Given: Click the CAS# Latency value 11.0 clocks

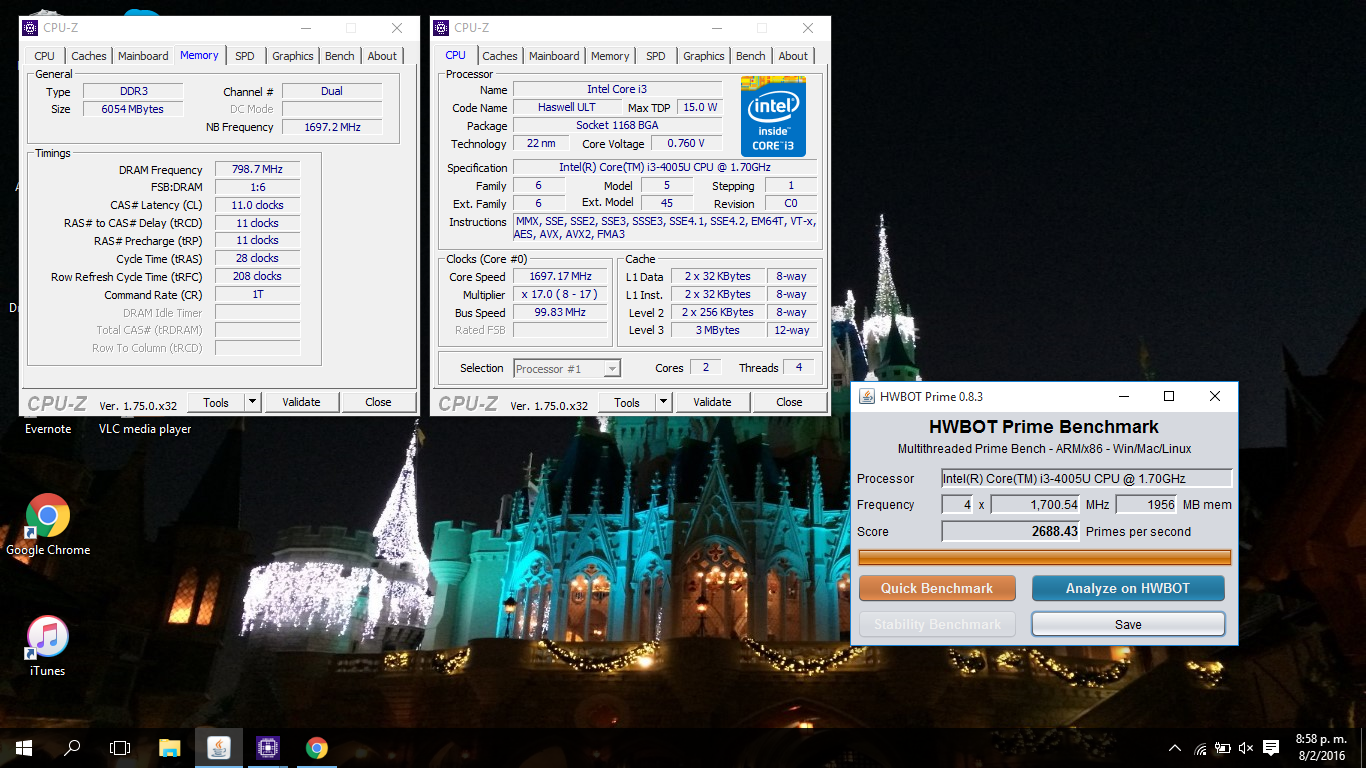Looking at the screenshot, I should coord(257,205).
